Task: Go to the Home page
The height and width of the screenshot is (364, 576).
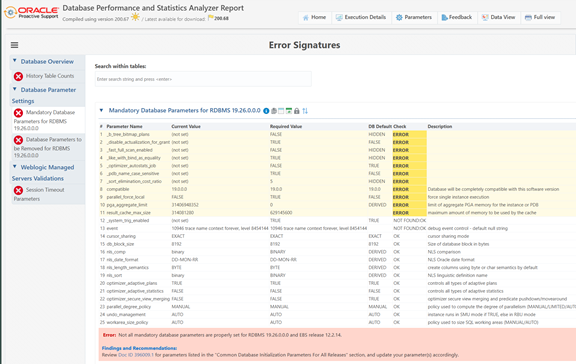Action: [x=314, y=17]
